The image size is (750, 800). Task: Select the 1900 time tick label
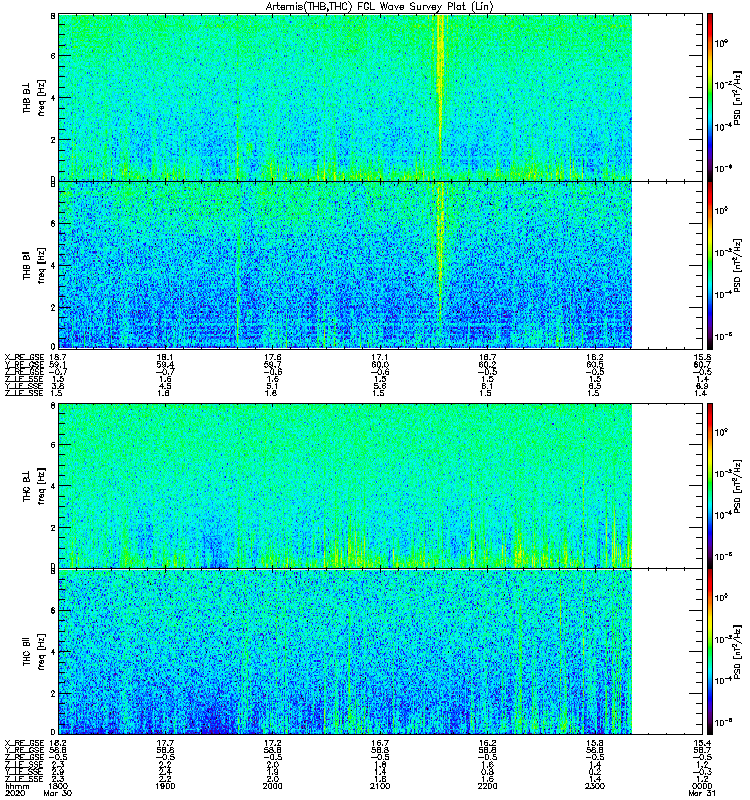(x=165, y=786)
